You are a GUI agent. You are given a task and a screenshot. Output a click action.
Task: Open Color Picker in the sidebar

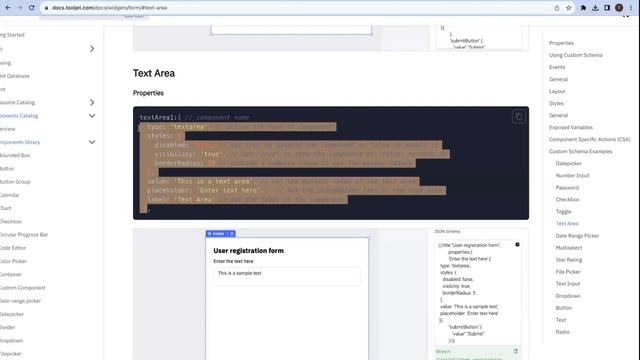(x=13, y=261)
